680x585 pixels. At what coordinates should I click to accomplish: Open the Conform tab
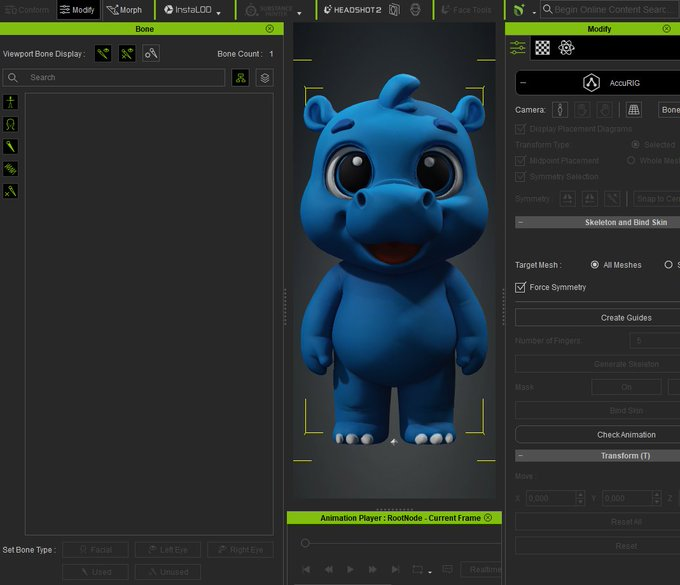click(x=26, y=10)
